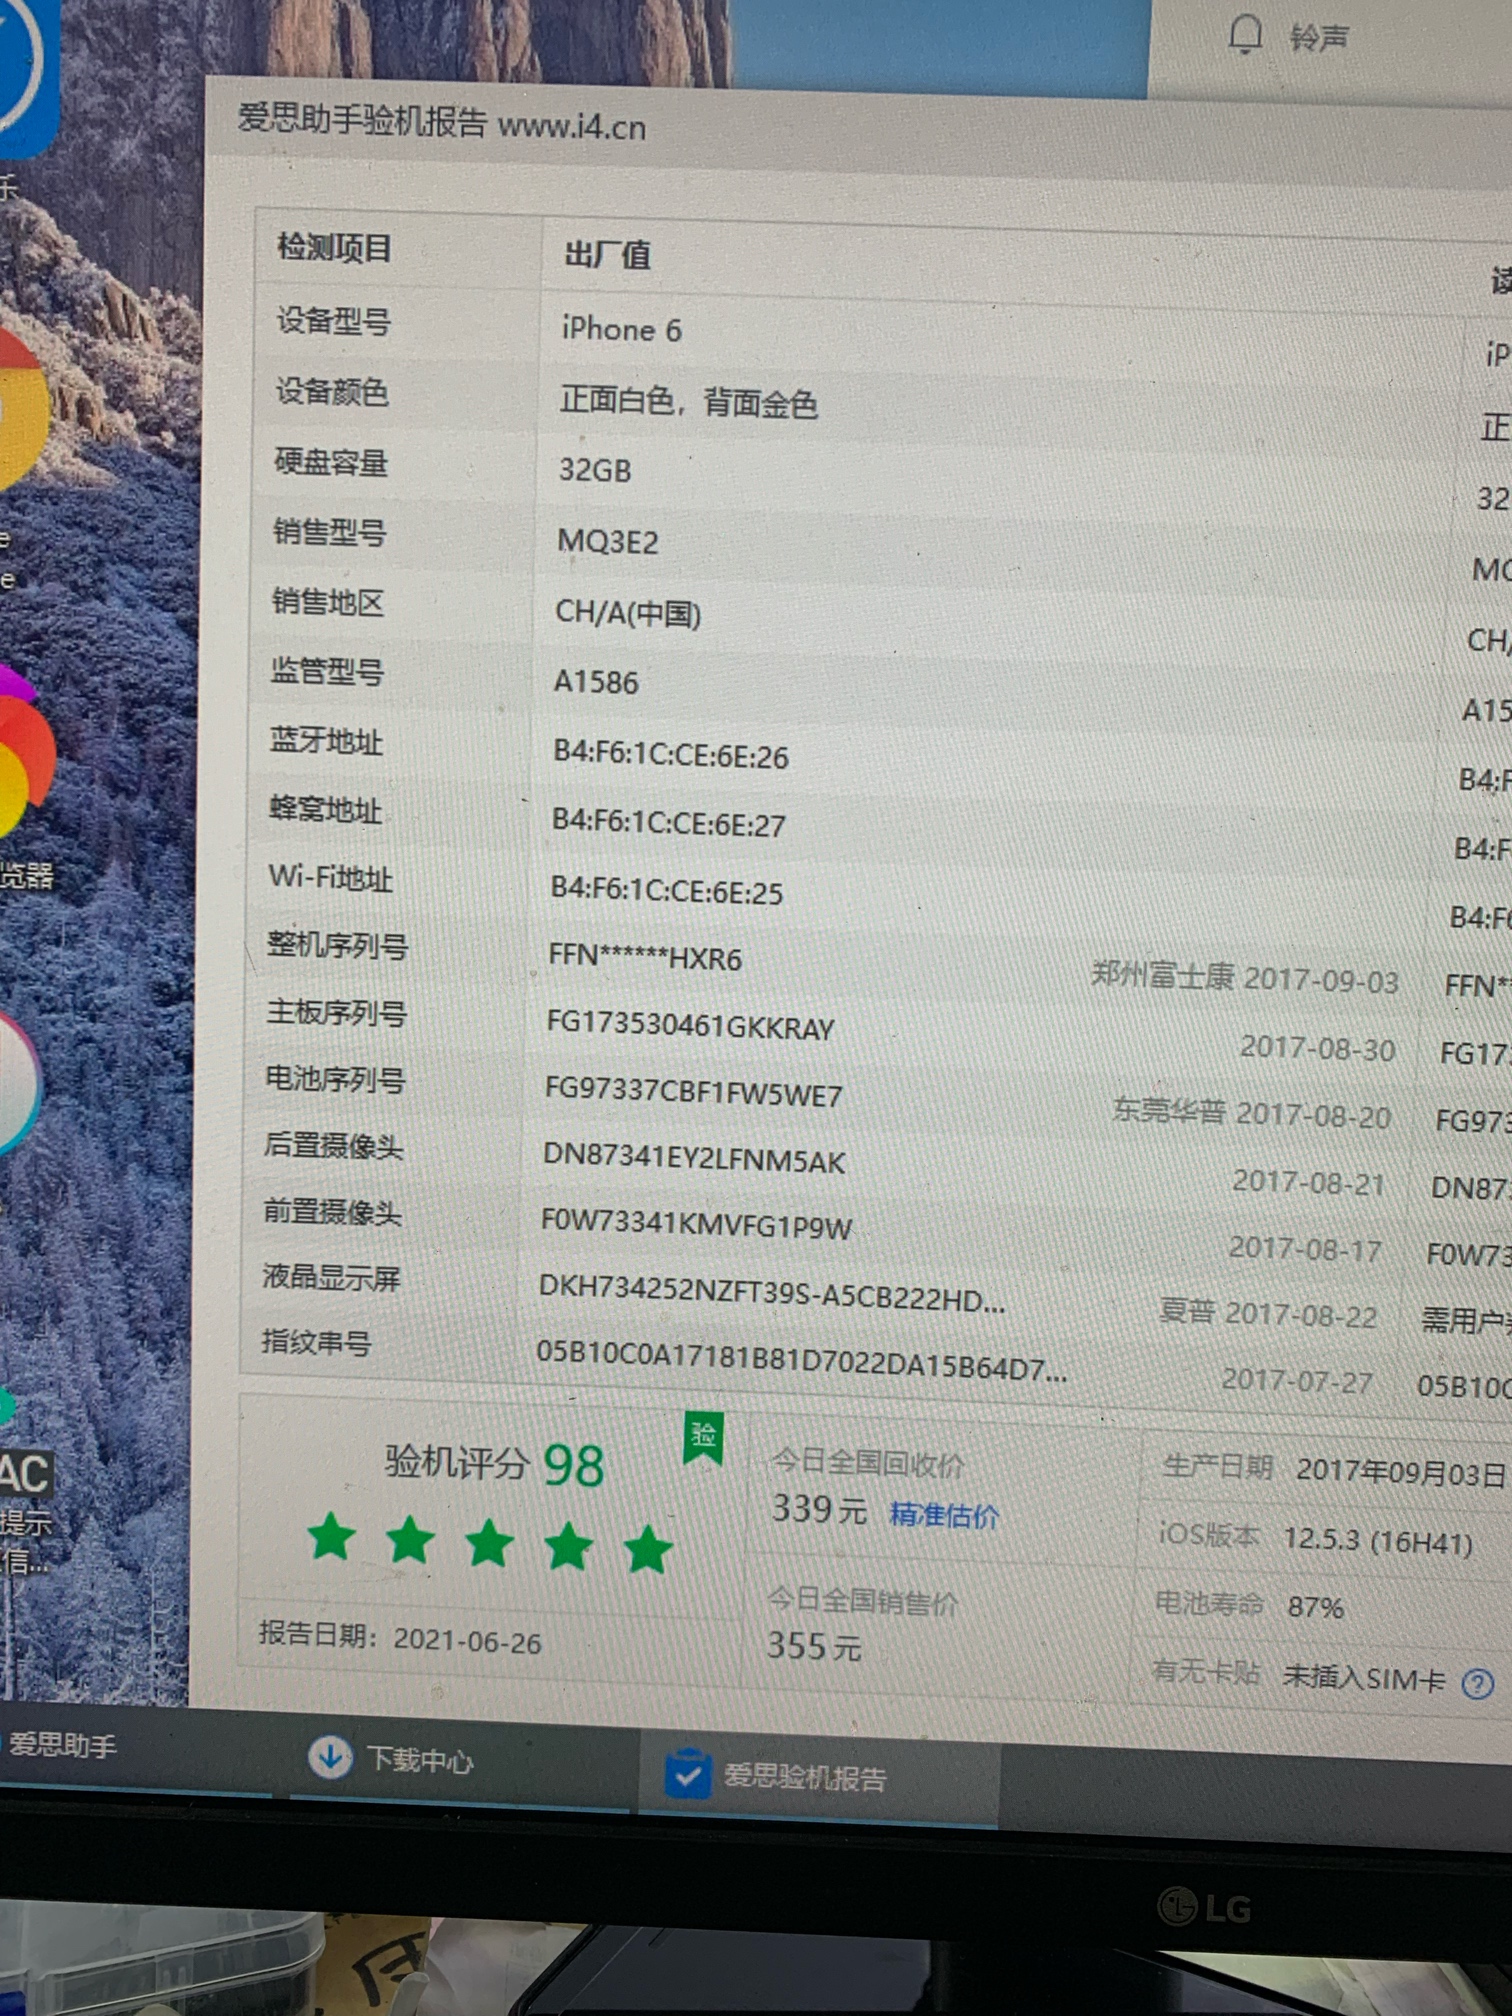1512x2016 pixels.
Task: Click LCD serial DKH734252NZFT39S-A5CB222HD...
Action: point(772,1292)
